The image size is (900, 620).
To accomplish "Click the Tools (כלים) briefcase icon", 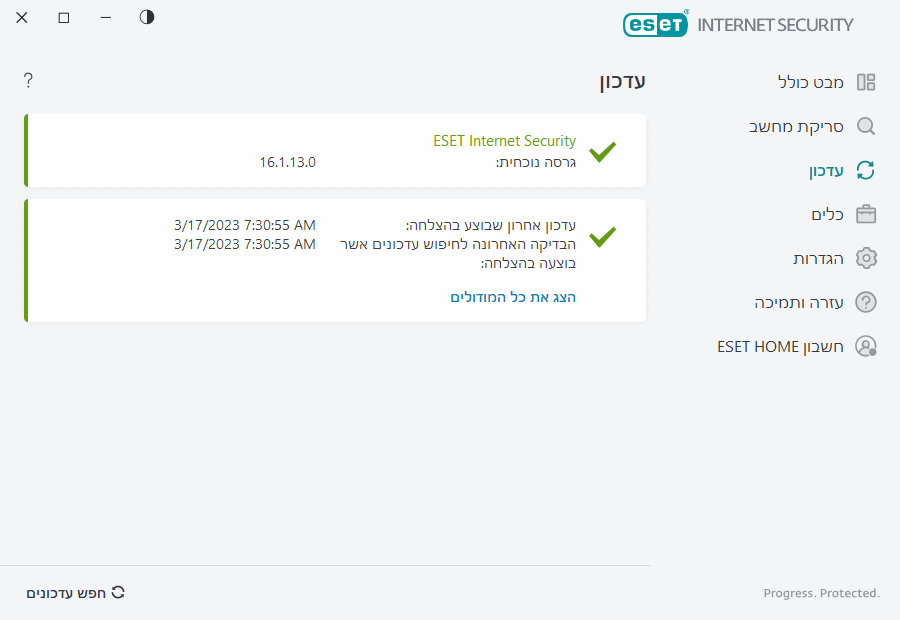I will tap(866, 214).
